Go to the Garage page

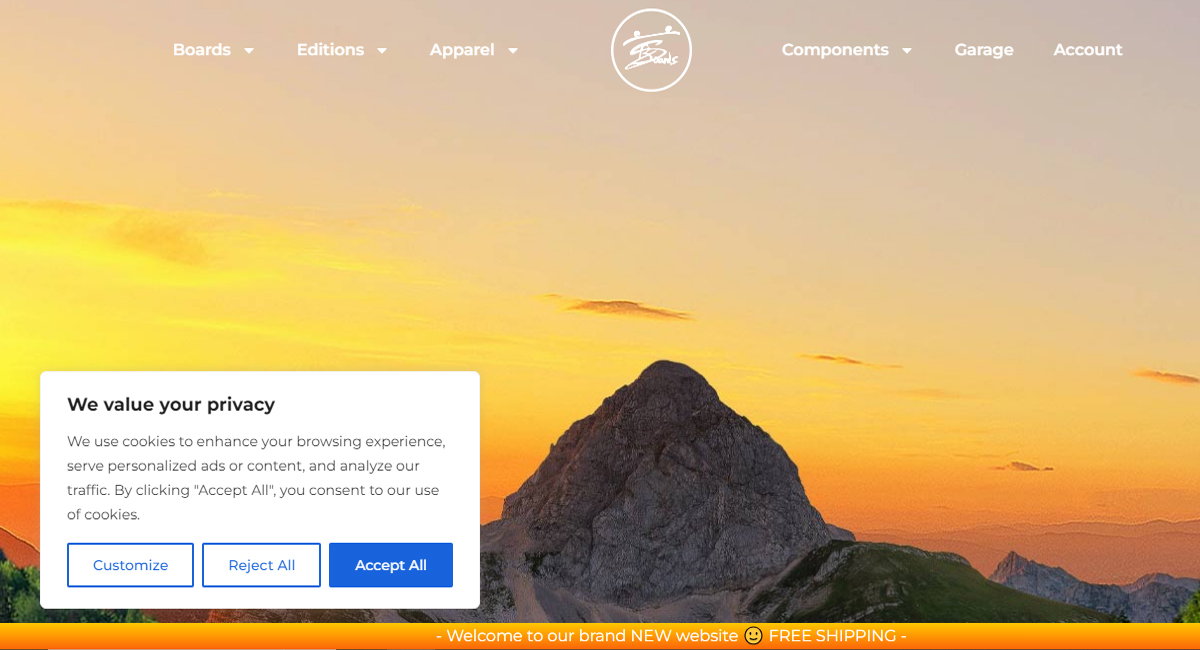click(984, 50)
